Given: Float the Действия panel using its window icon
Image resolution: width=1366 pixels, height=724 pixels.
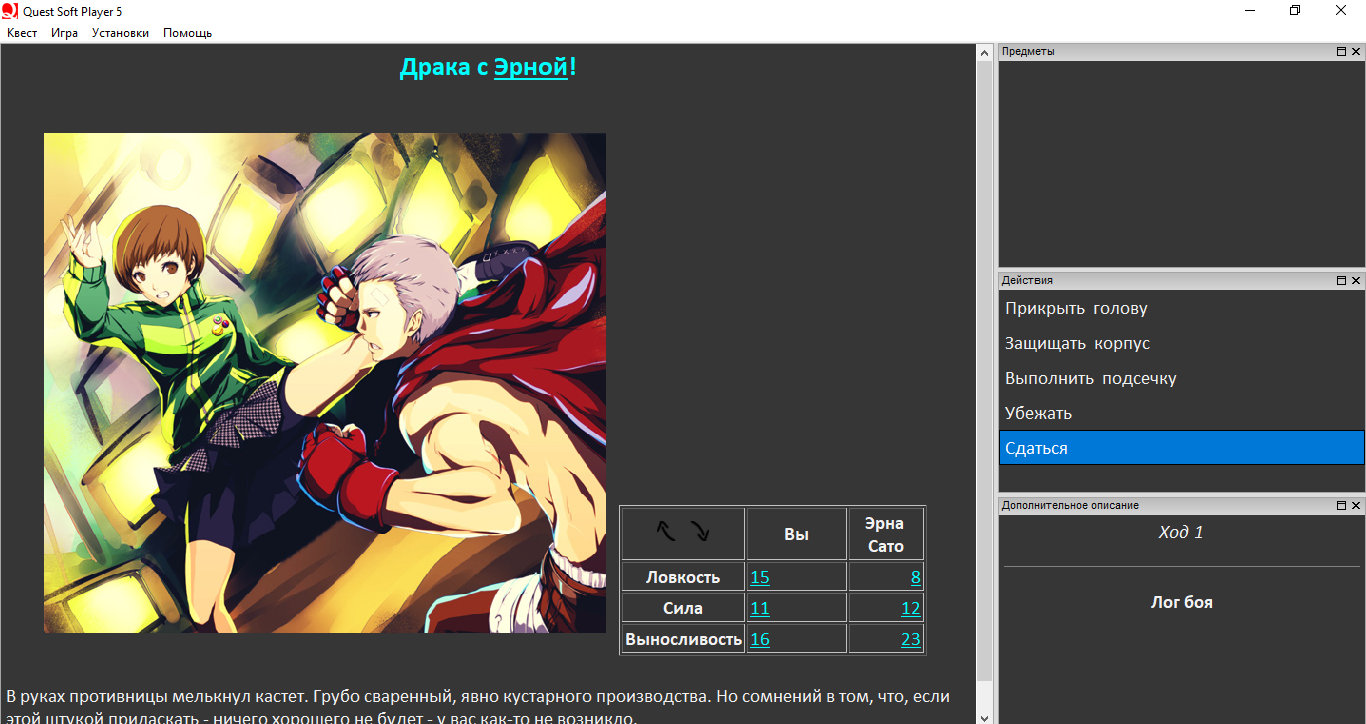Looking at the screenshot, I should pos(1341,281).
